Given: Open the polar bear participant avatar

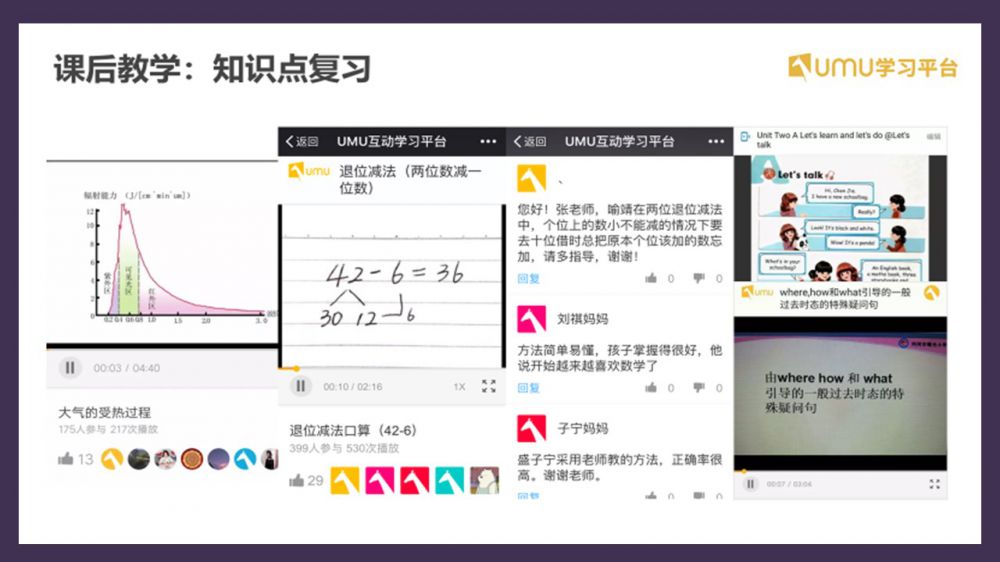Looking at the screenshot, I should pyautogui.click(x=484, y=481).
